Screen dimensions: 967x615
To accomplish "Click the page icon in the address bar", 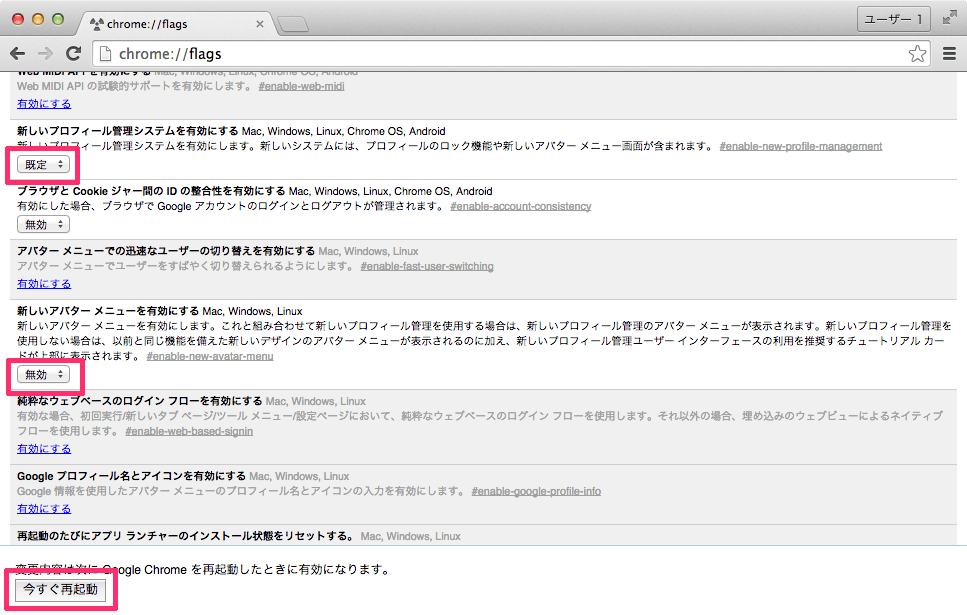I will [105, 54].
